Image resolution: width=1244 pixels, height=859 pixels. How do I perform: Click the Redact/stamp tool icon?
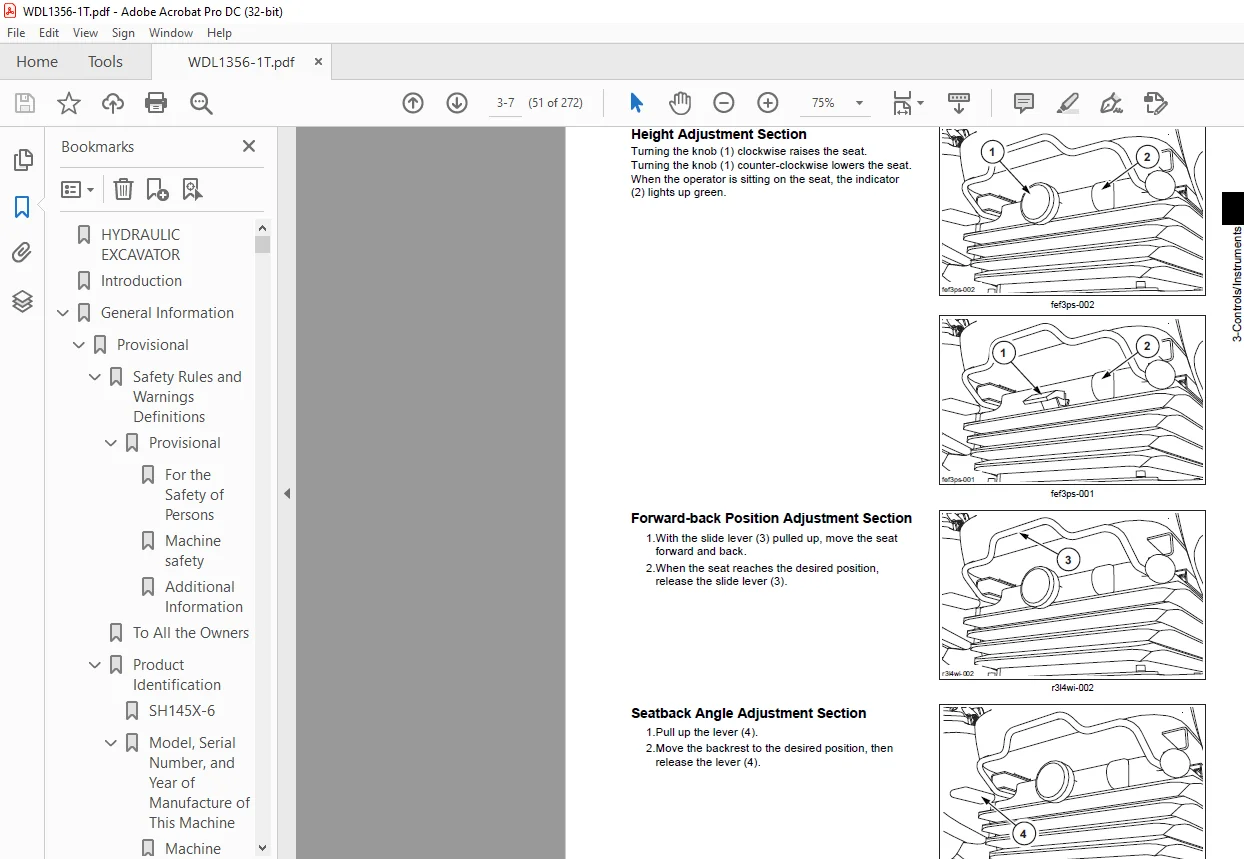pos(1155,103)
